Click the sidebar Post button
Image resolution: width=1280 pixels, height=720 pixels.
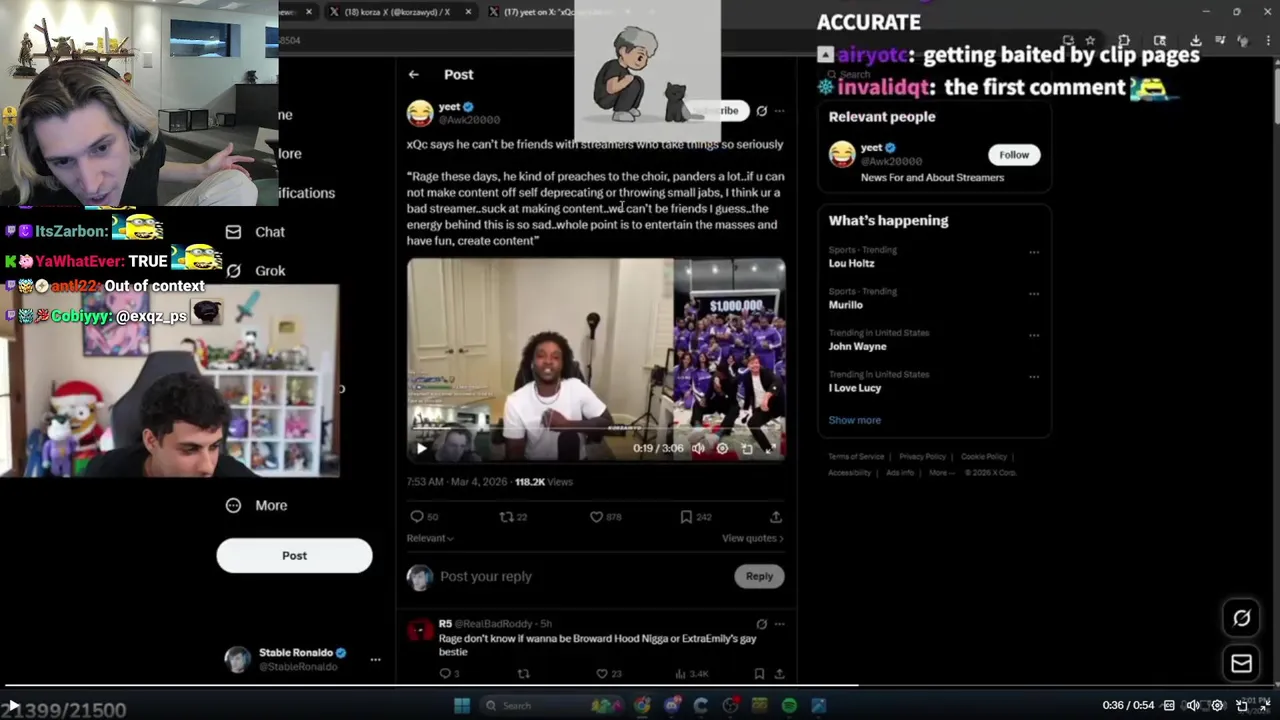click(x=294, y=556)
